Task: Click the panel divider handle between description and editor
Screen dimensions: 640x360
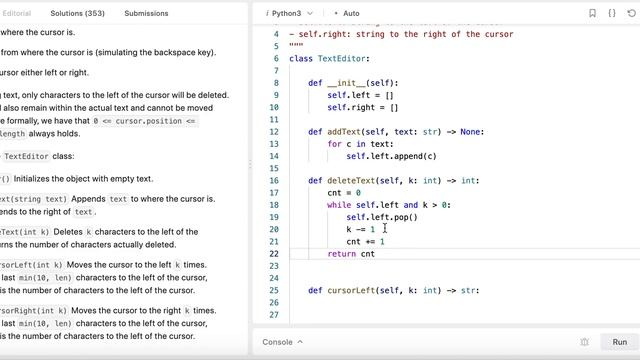Action: click(250, 164)
